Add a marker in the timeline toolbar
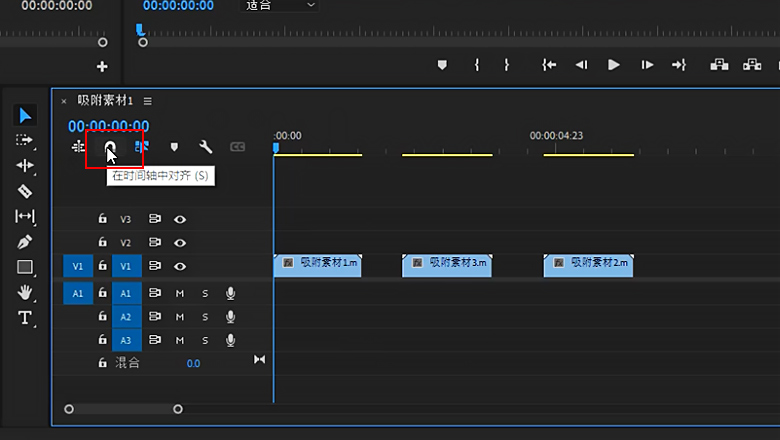 tap(174, 147)
